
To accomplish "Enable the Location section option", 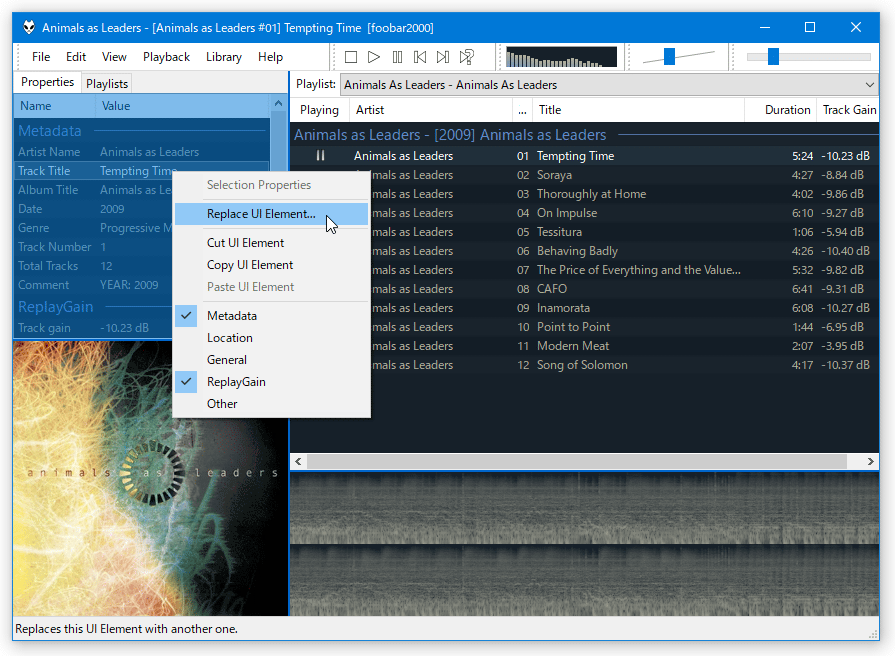I will click(x=272, y=338).
